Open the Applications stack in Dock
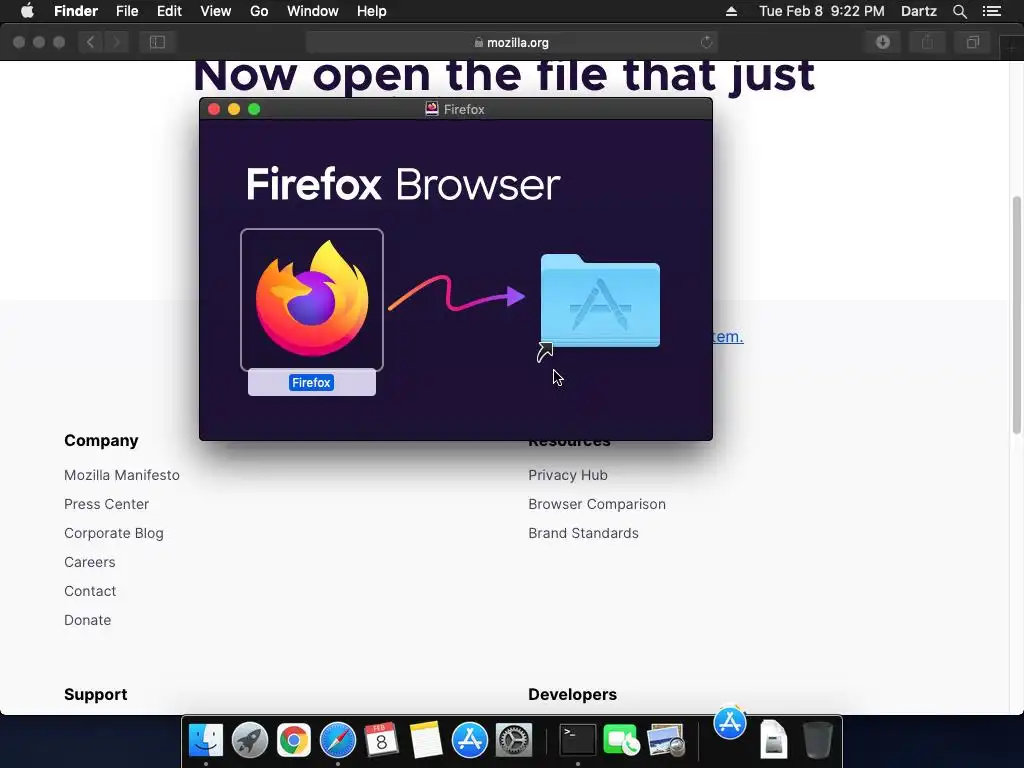The image size is (1024, 768). click(x=729, y=722)
